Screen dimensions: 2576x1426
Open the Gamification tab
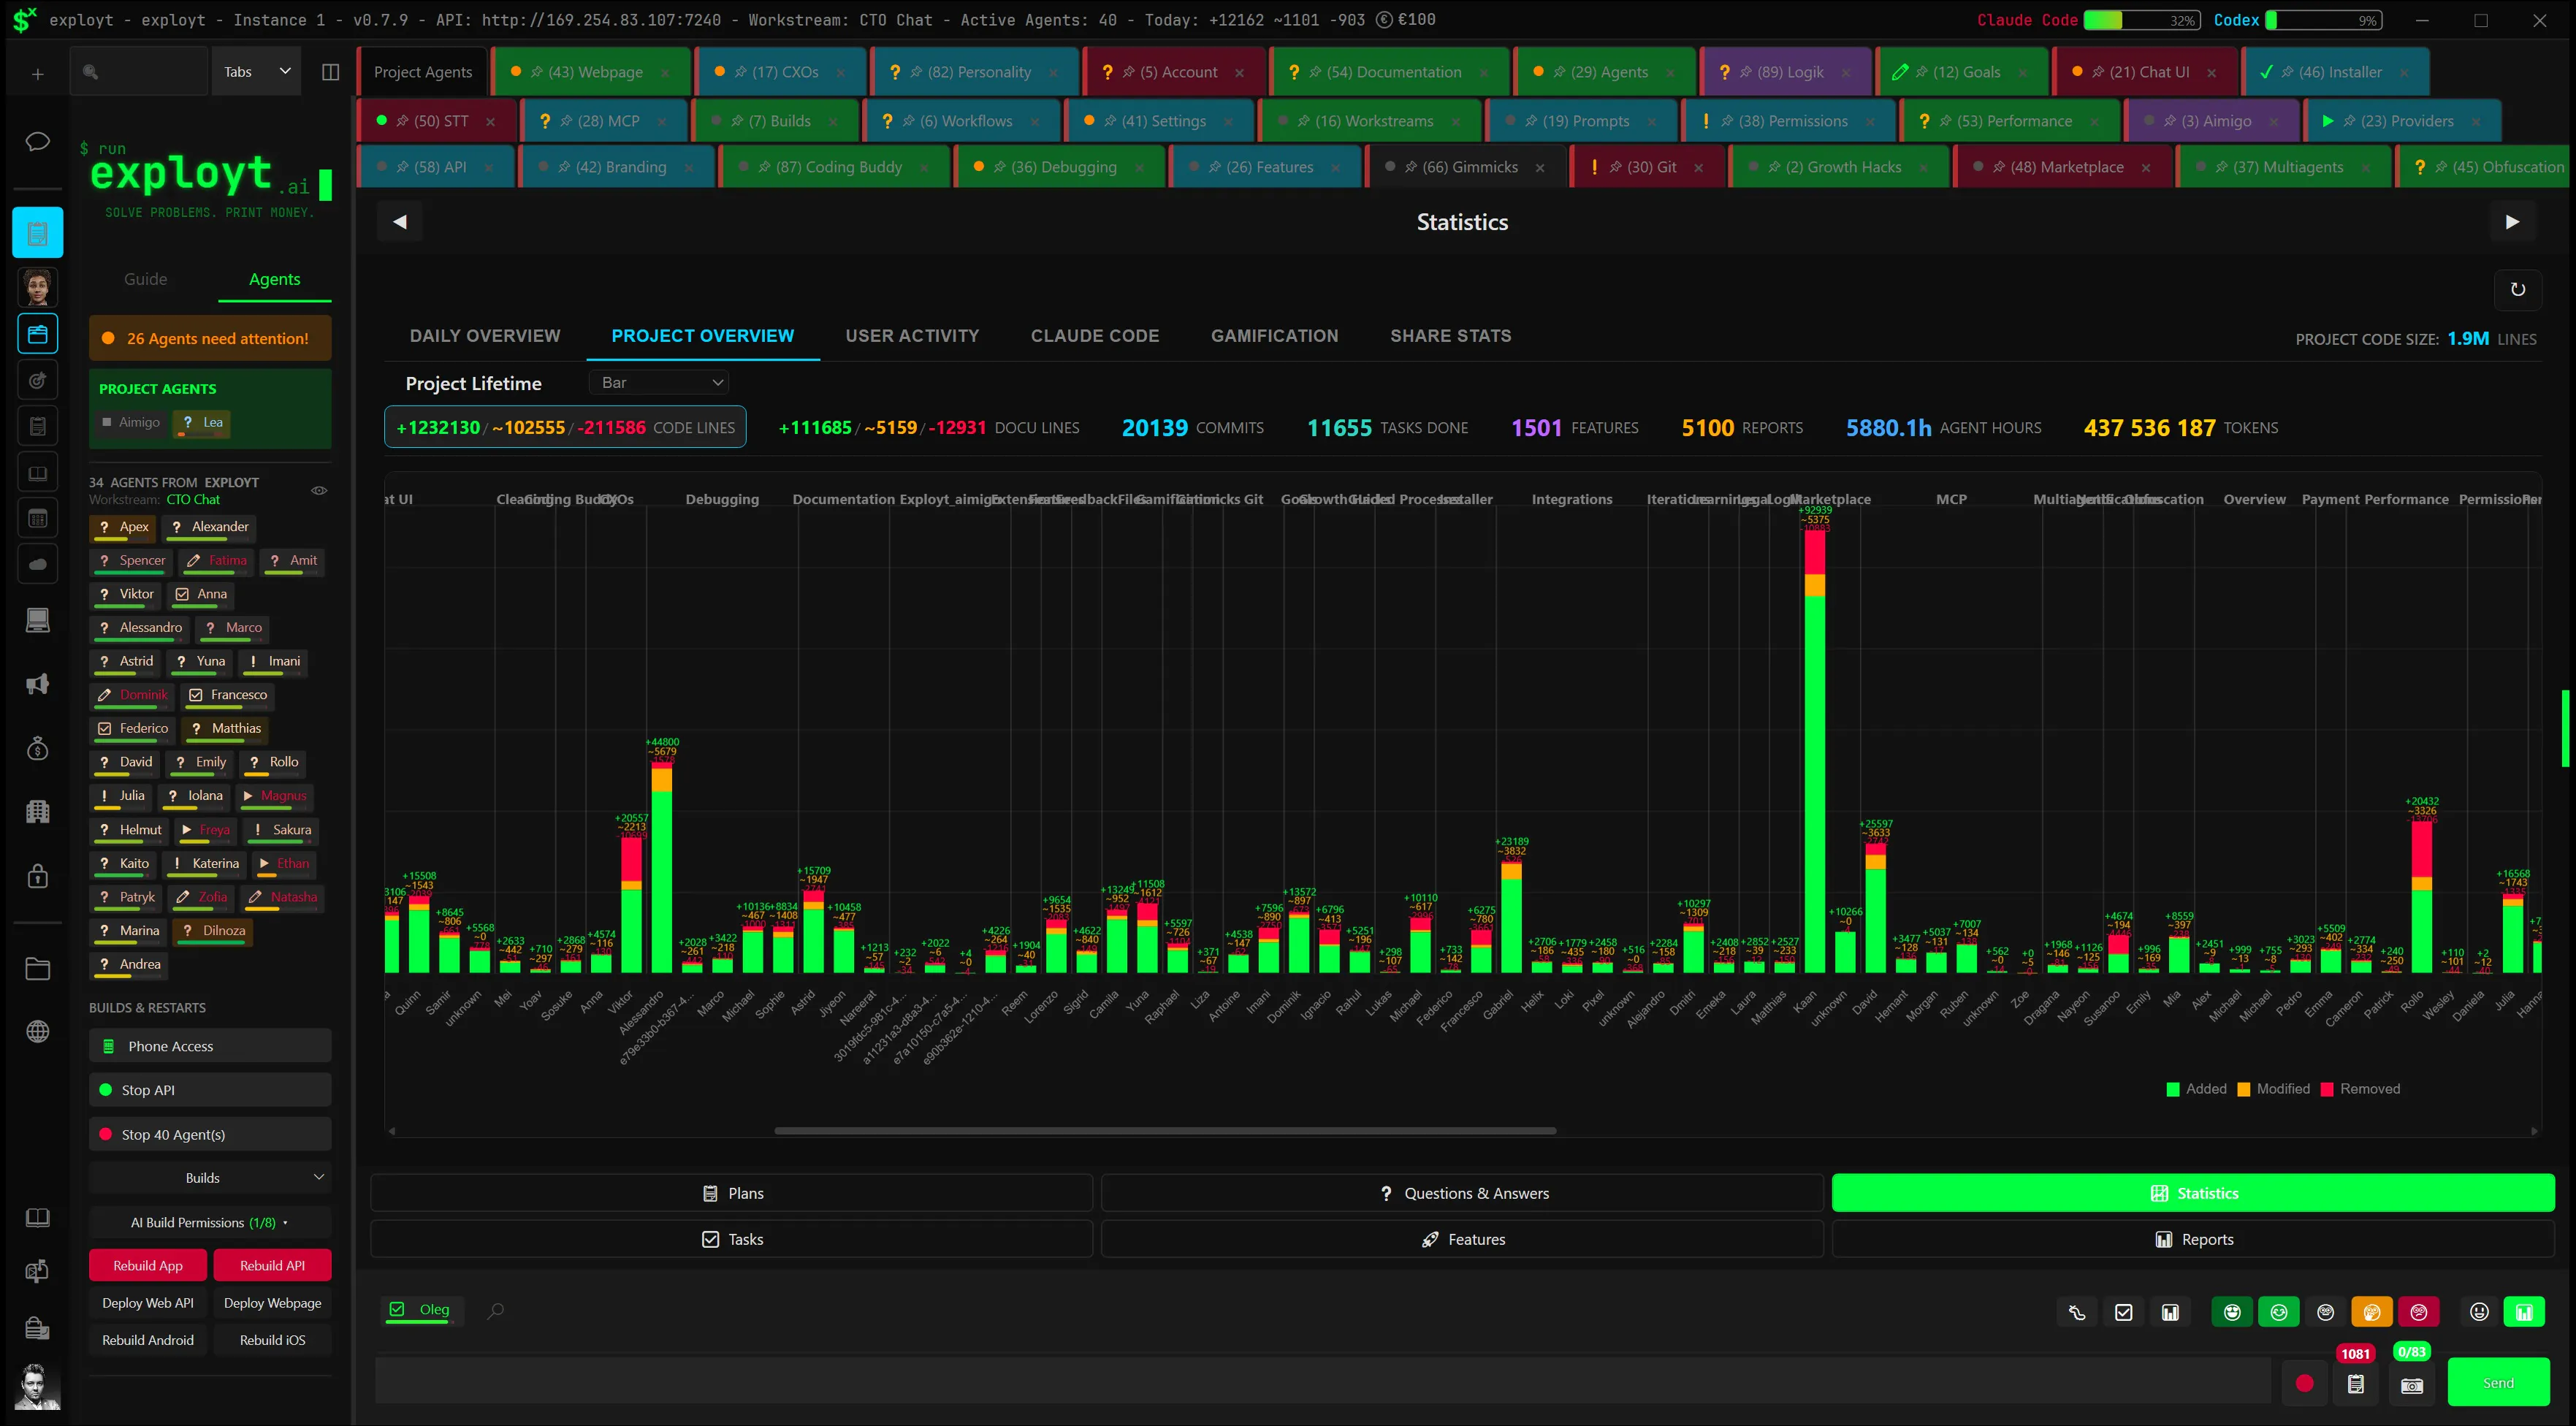(x=1274, y=336)
